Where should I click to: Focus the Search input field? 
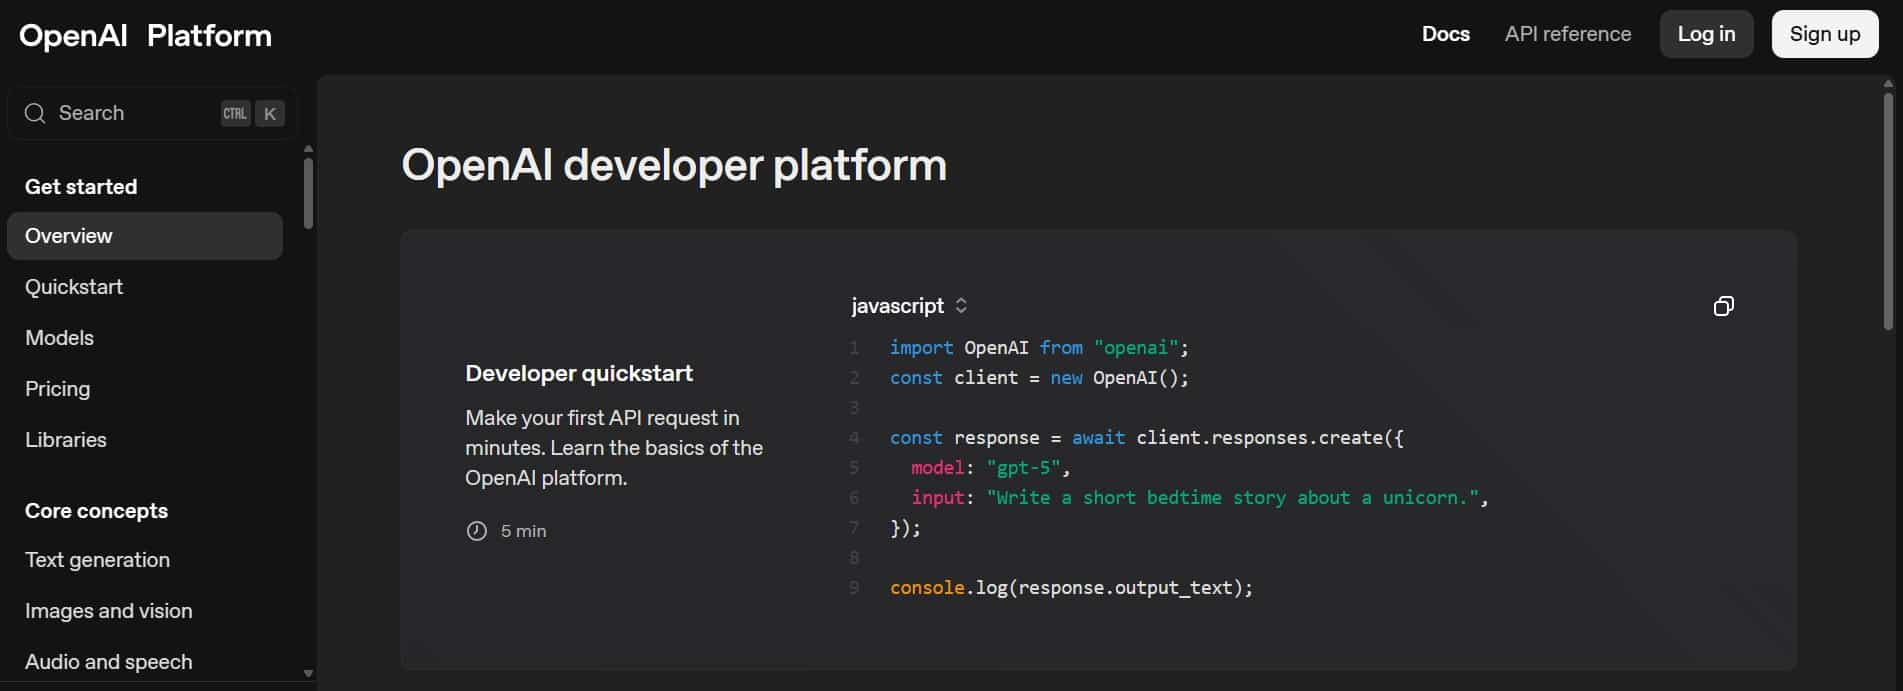tap(150, 113)
